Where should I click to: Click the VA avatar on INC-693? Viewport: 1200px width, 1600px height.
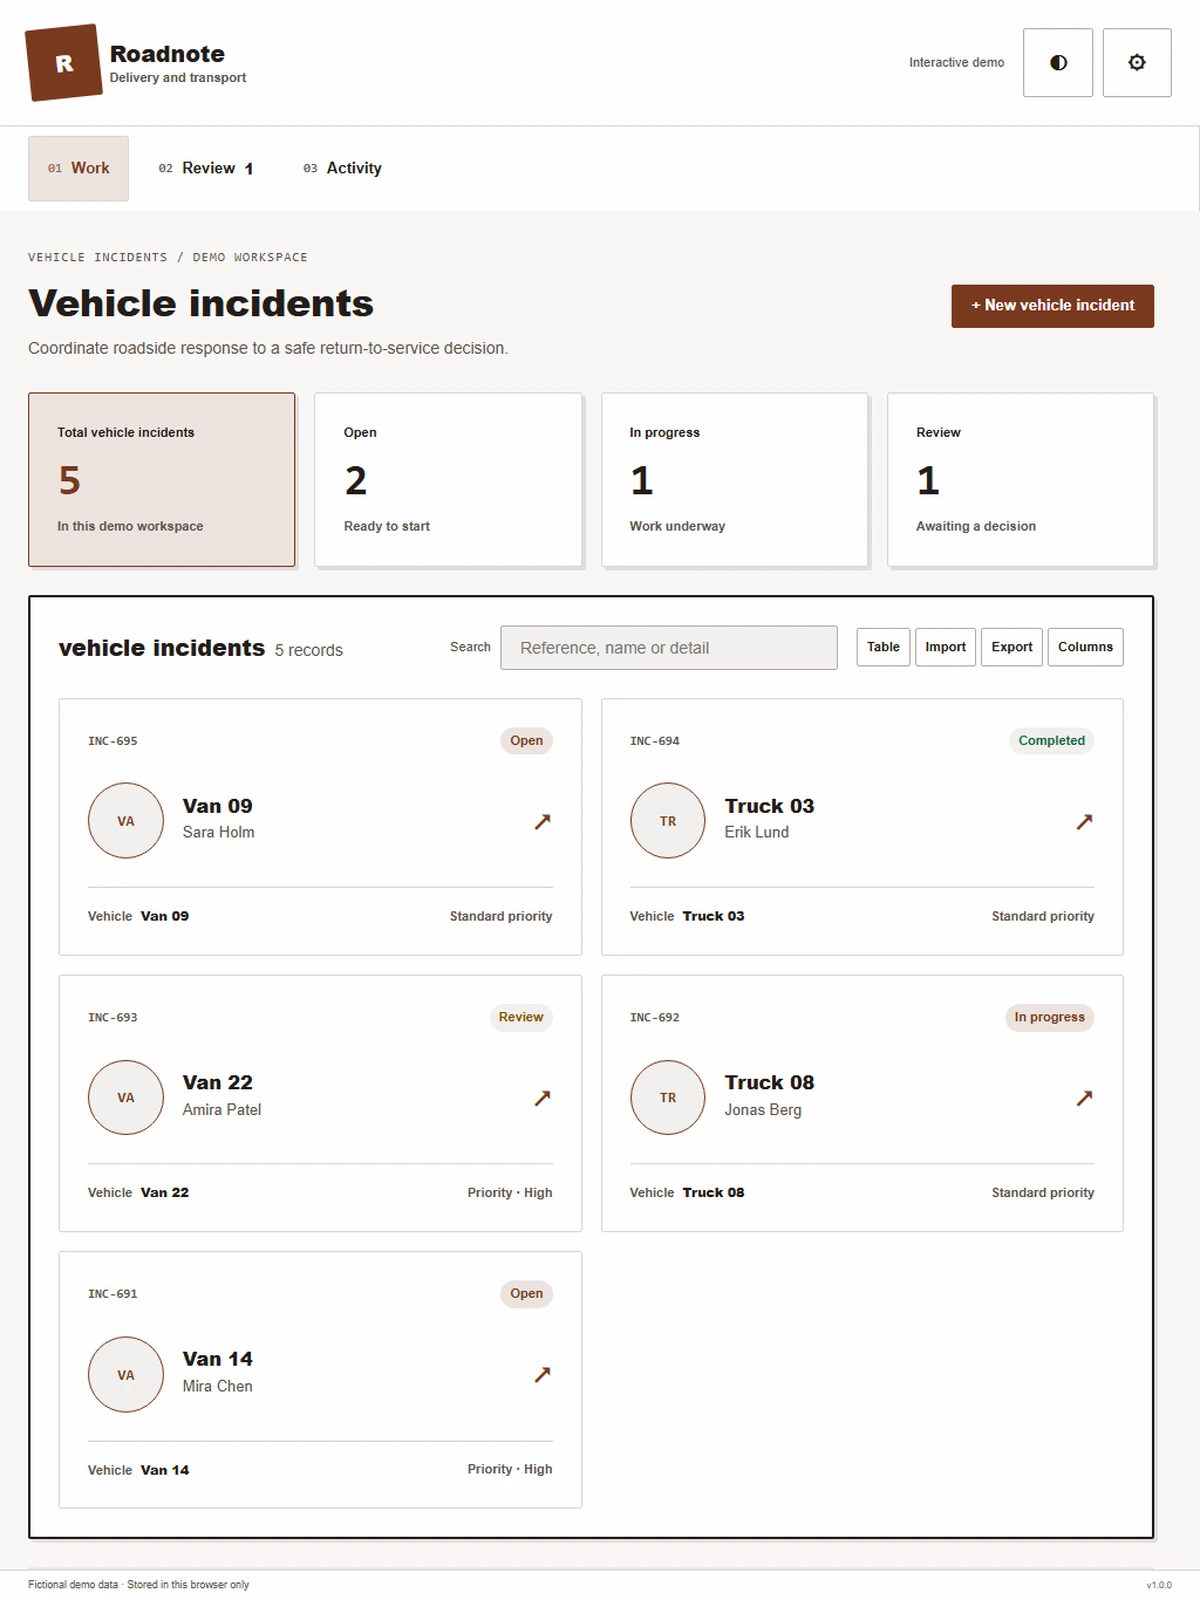point(126,1098)
